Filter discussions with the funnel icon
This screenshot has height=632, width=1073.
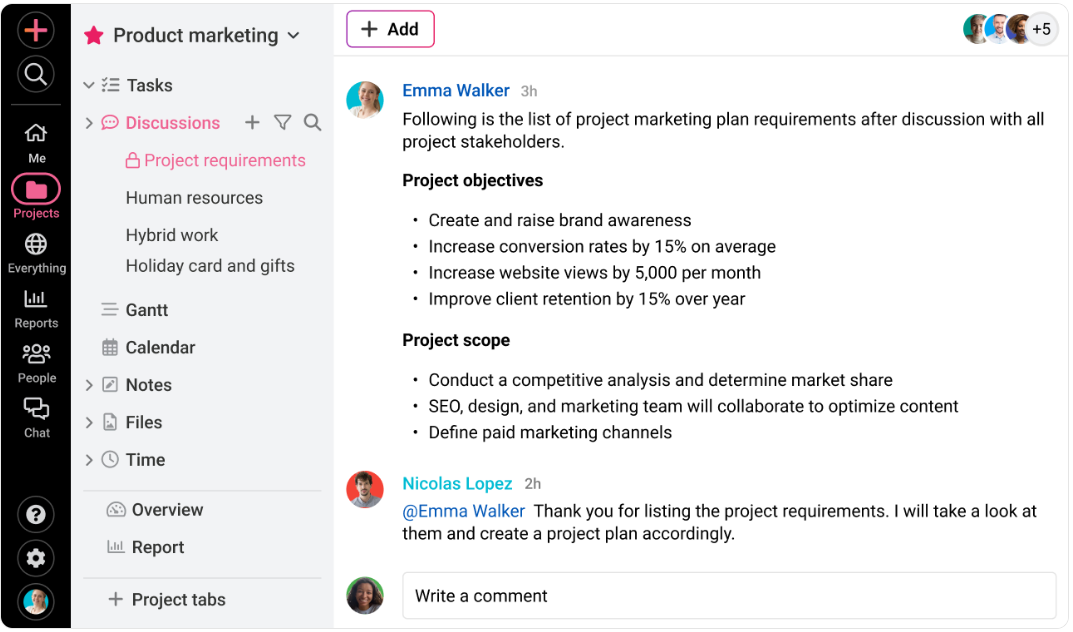pyautogui.click(x=283, y=122)
